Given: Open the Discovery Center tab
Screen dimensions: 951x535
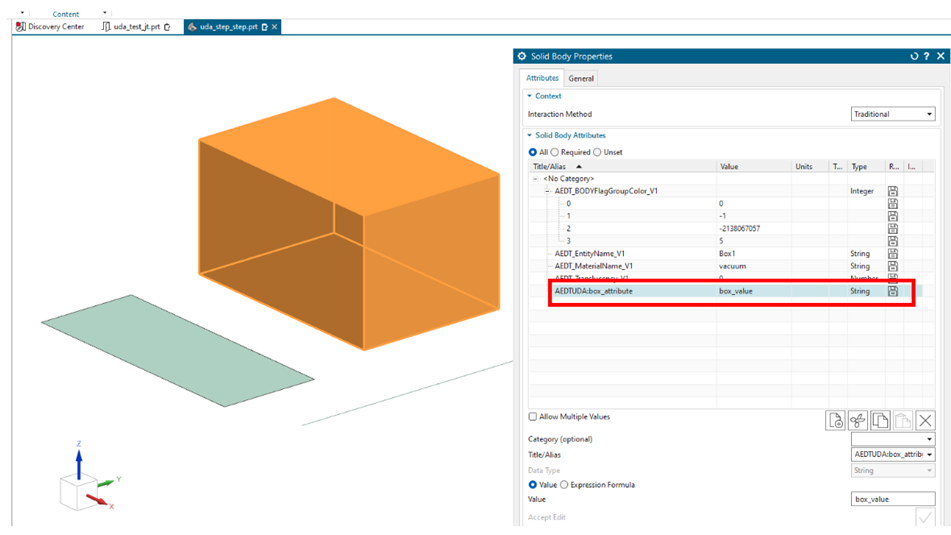Looking at the screenshot, I should pyautogui.click(x=50, y=27).
